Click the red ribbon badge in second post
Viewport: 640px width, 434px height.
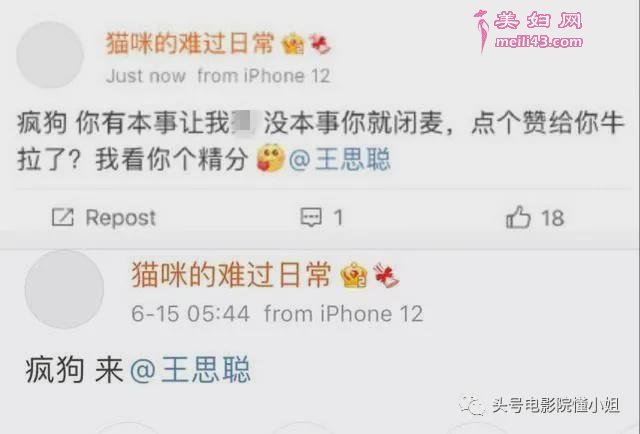386,275
